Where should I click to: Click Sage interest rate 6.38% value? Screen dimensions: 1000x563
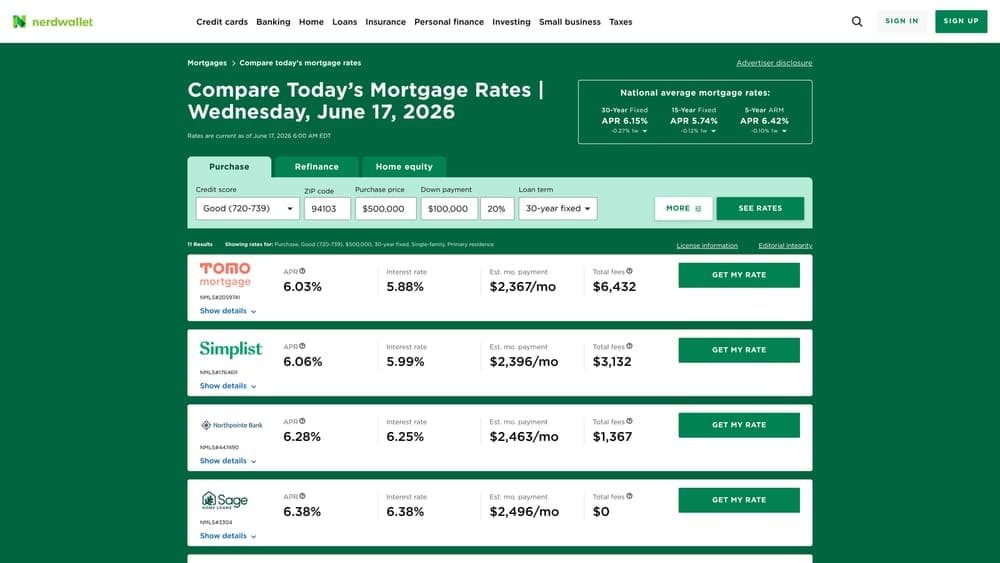(405, 512)
